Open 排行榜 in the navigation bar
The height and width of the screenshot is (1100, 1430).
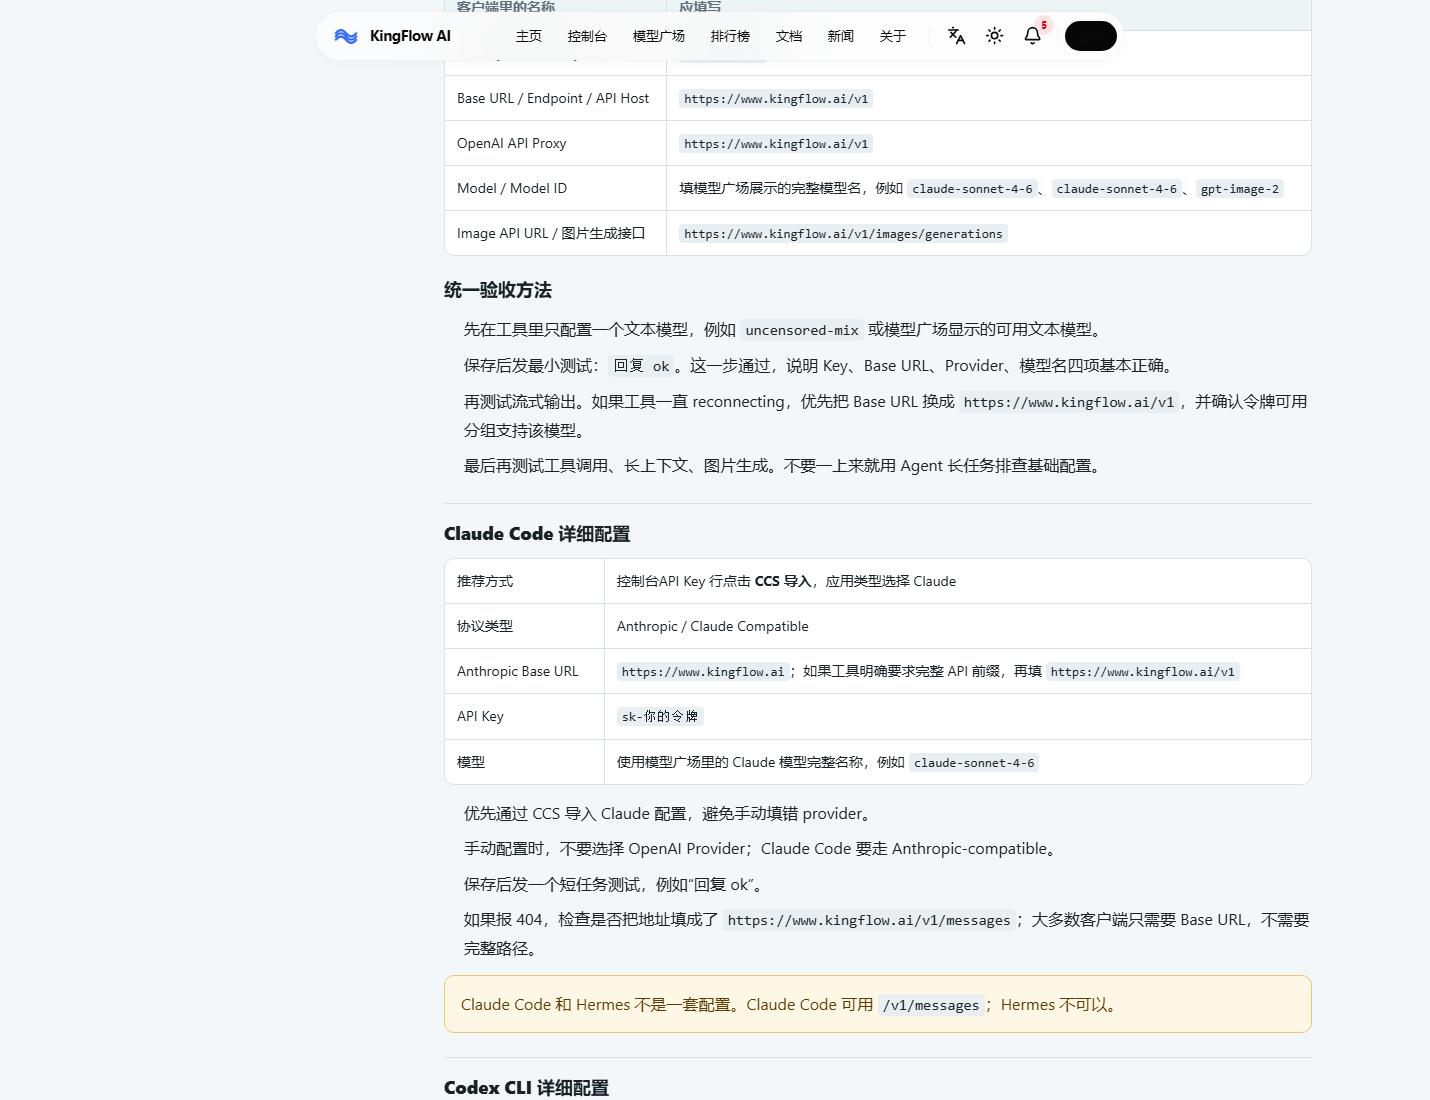730,36
